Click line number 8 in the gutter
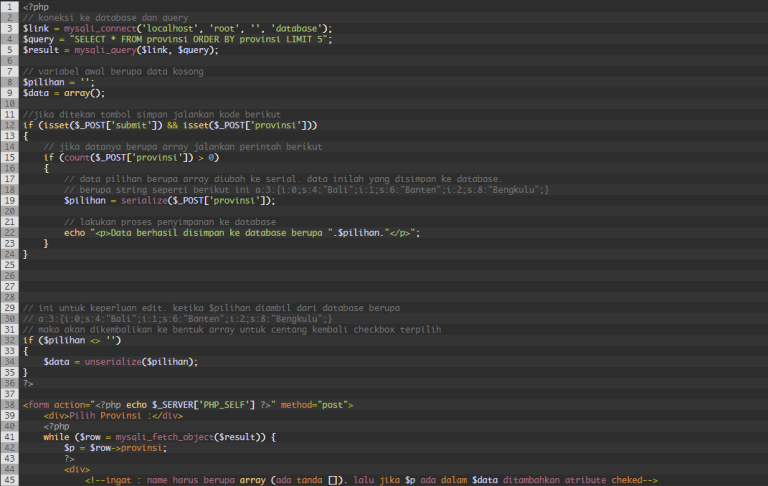 click(x=10, y=82)
